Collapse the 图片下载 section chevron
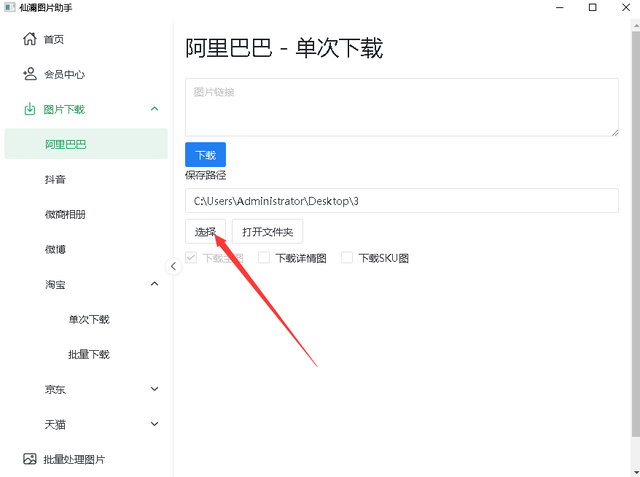640x477 pixels. 154,109
